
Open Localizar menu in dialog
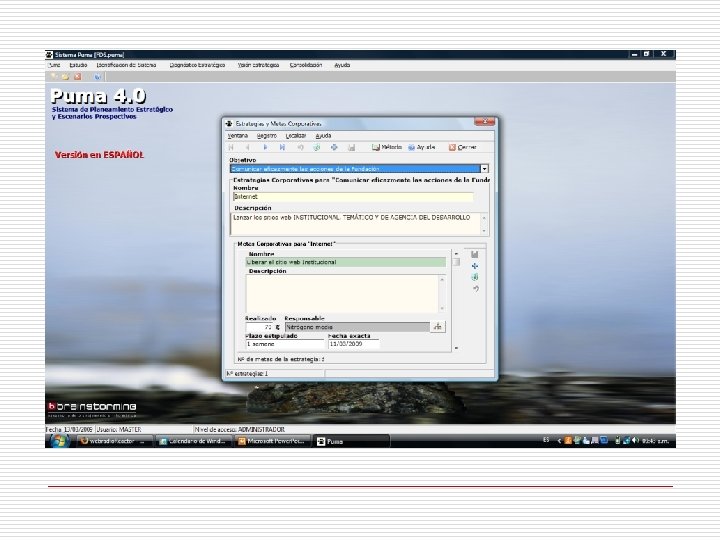296,136
